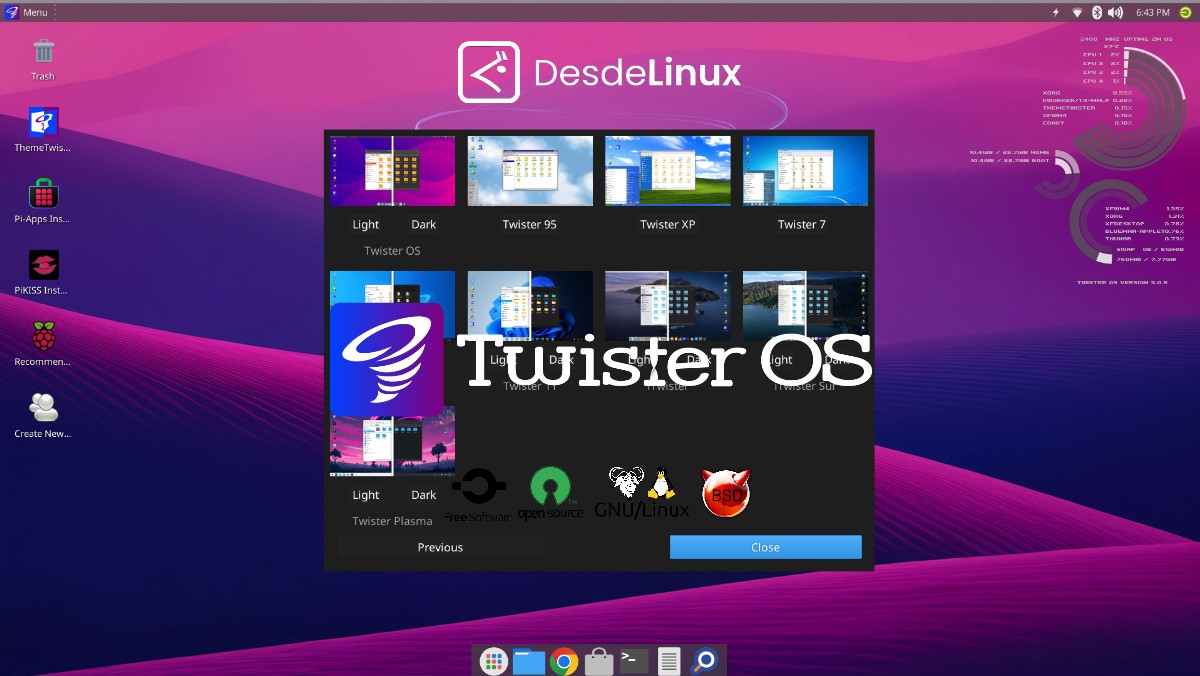Select the Twister XP theme button
The height and width of the screenshot is (676, 1200).
667,225
